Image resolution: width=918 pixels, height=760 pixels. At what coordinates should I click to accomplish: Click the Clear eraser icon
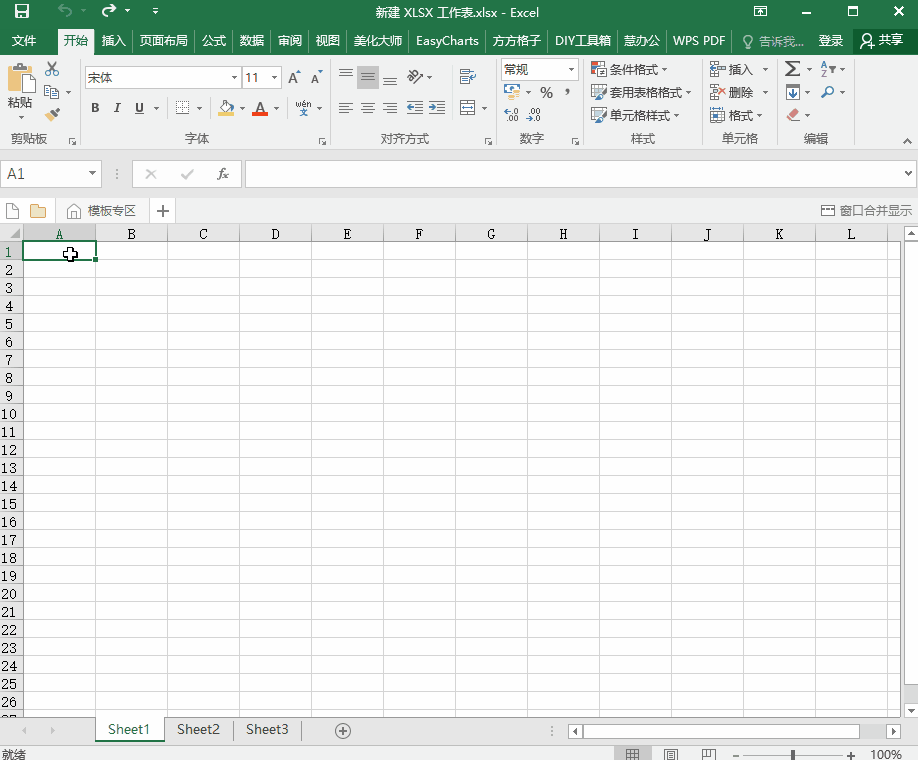coord(793,115)
